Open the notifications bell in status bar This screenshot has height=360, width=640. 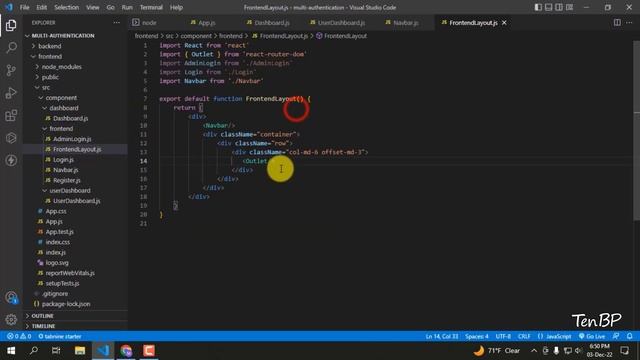tap(629, 336)
